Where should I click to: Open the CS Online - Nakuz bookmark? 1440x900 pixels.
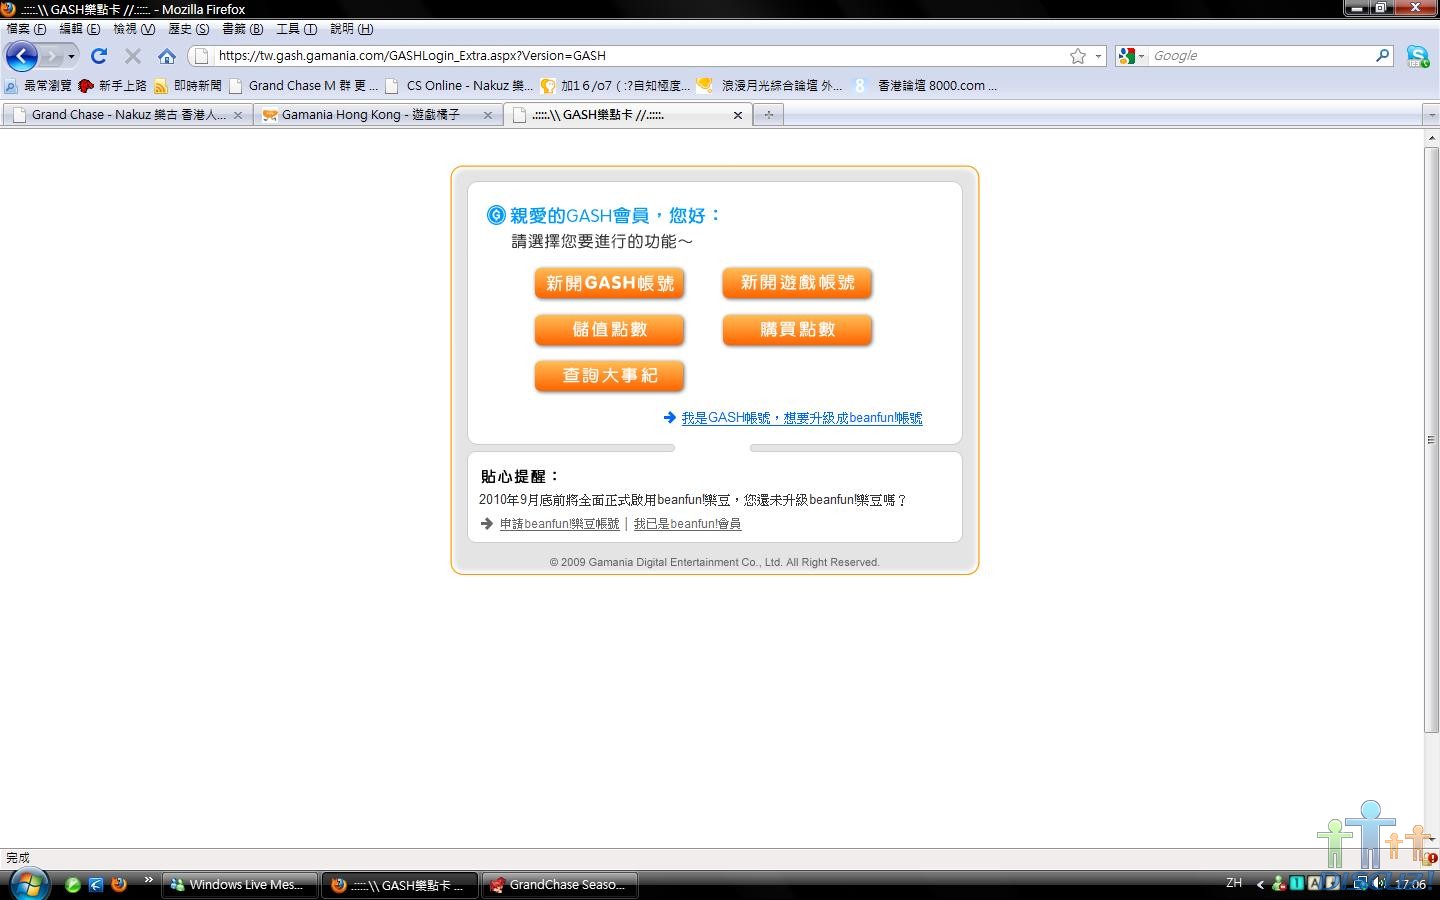tap(459, 86)
